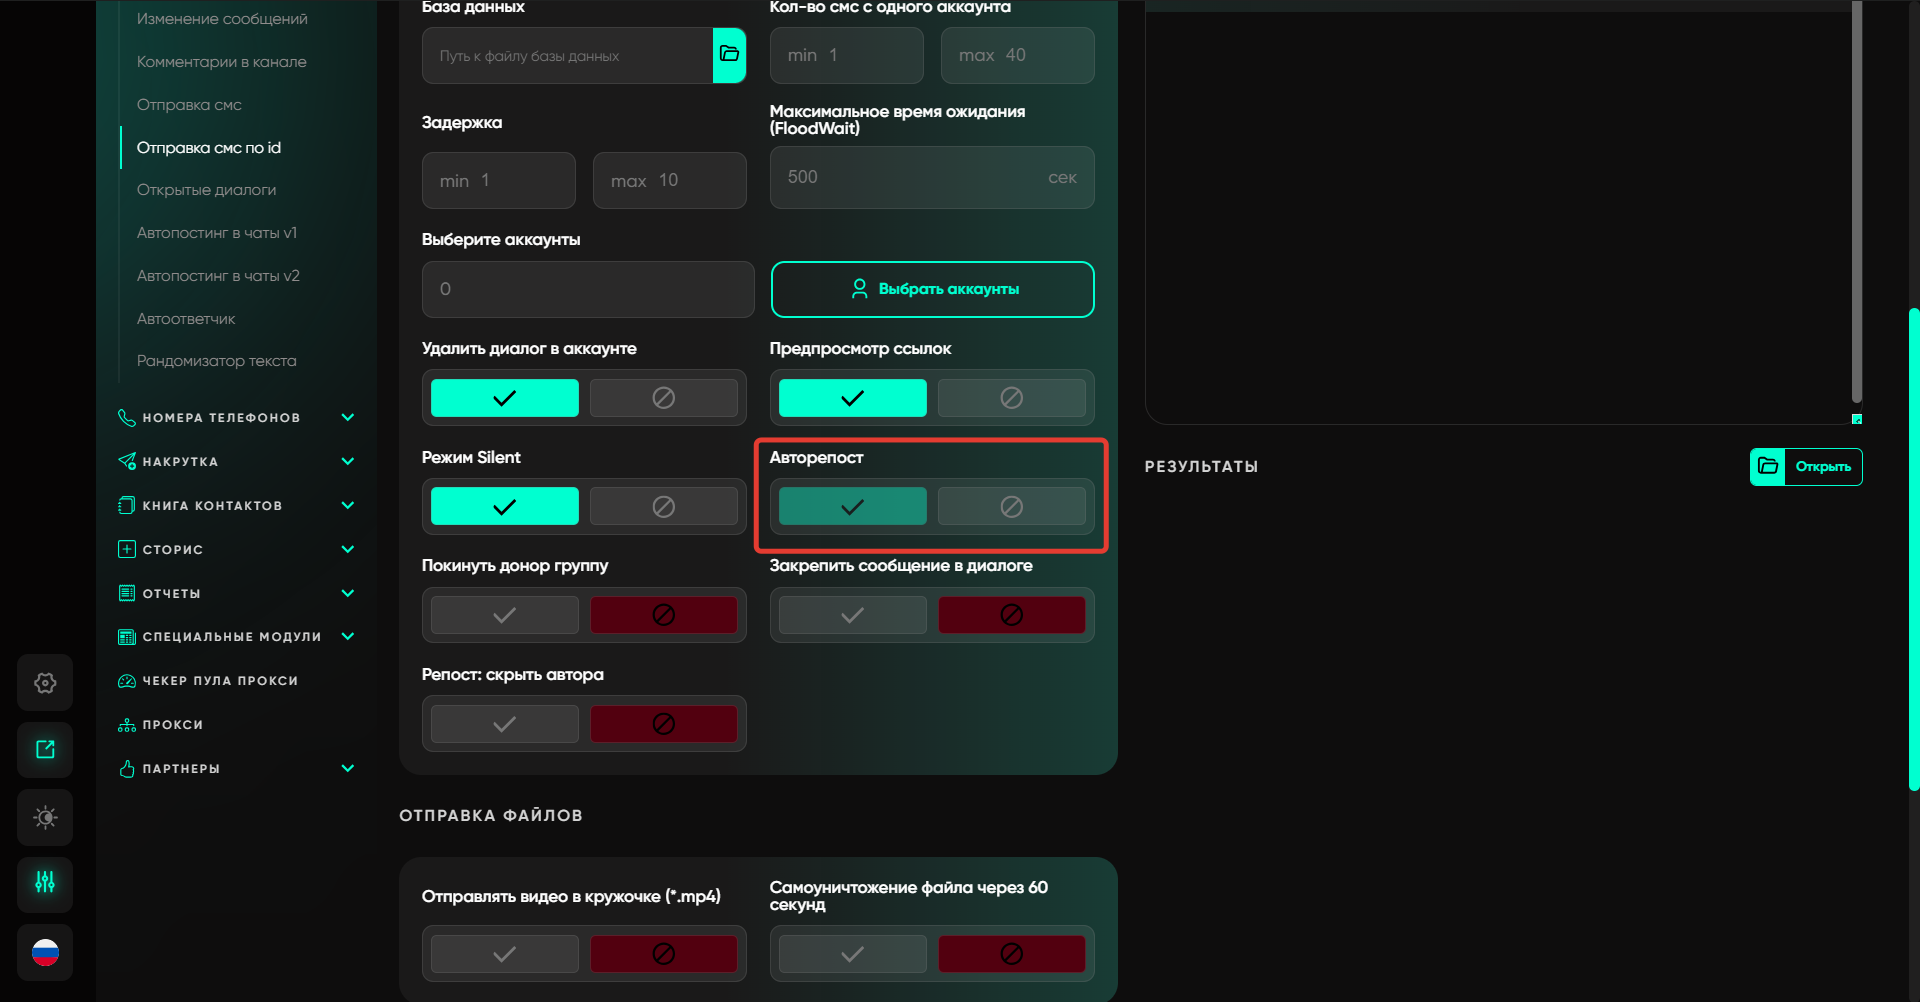
Task: Click the page vertical scrollbar on right edge
Action: pos(1913,550)
